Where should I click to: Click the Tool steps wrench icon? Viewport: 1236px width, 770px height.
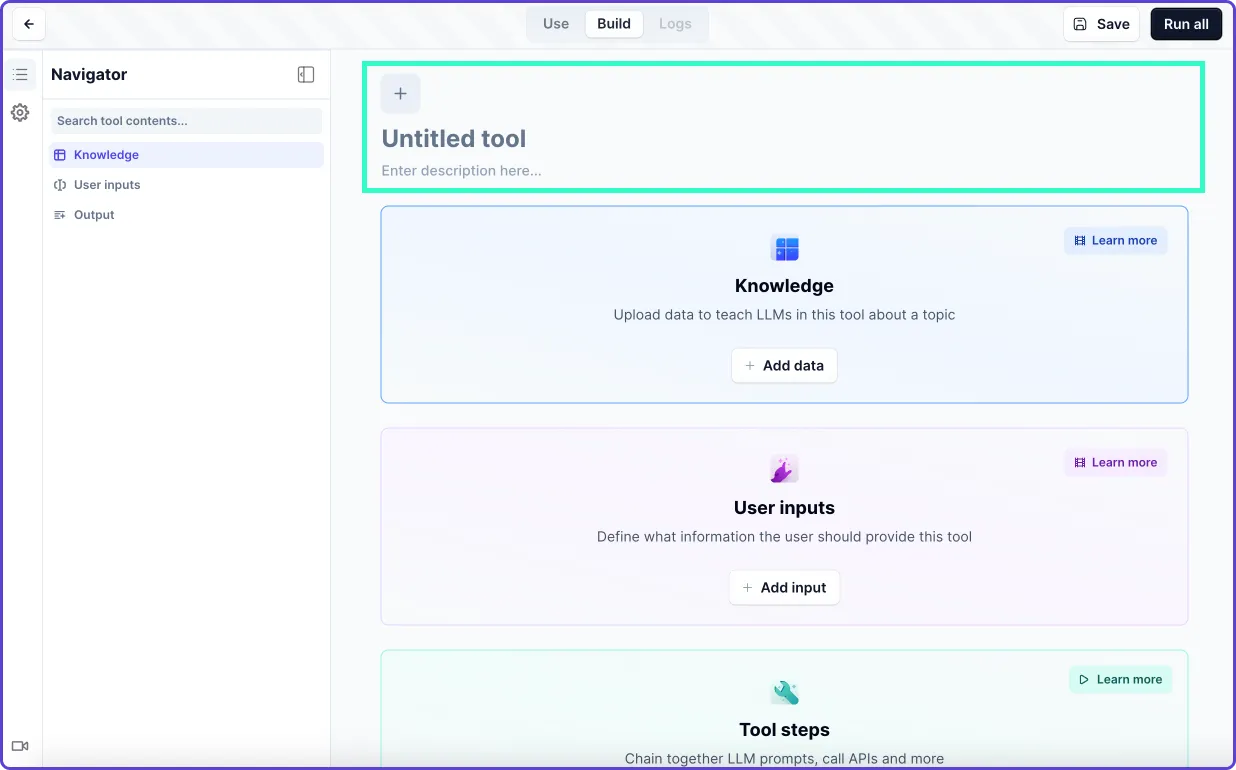pos(785,692)
